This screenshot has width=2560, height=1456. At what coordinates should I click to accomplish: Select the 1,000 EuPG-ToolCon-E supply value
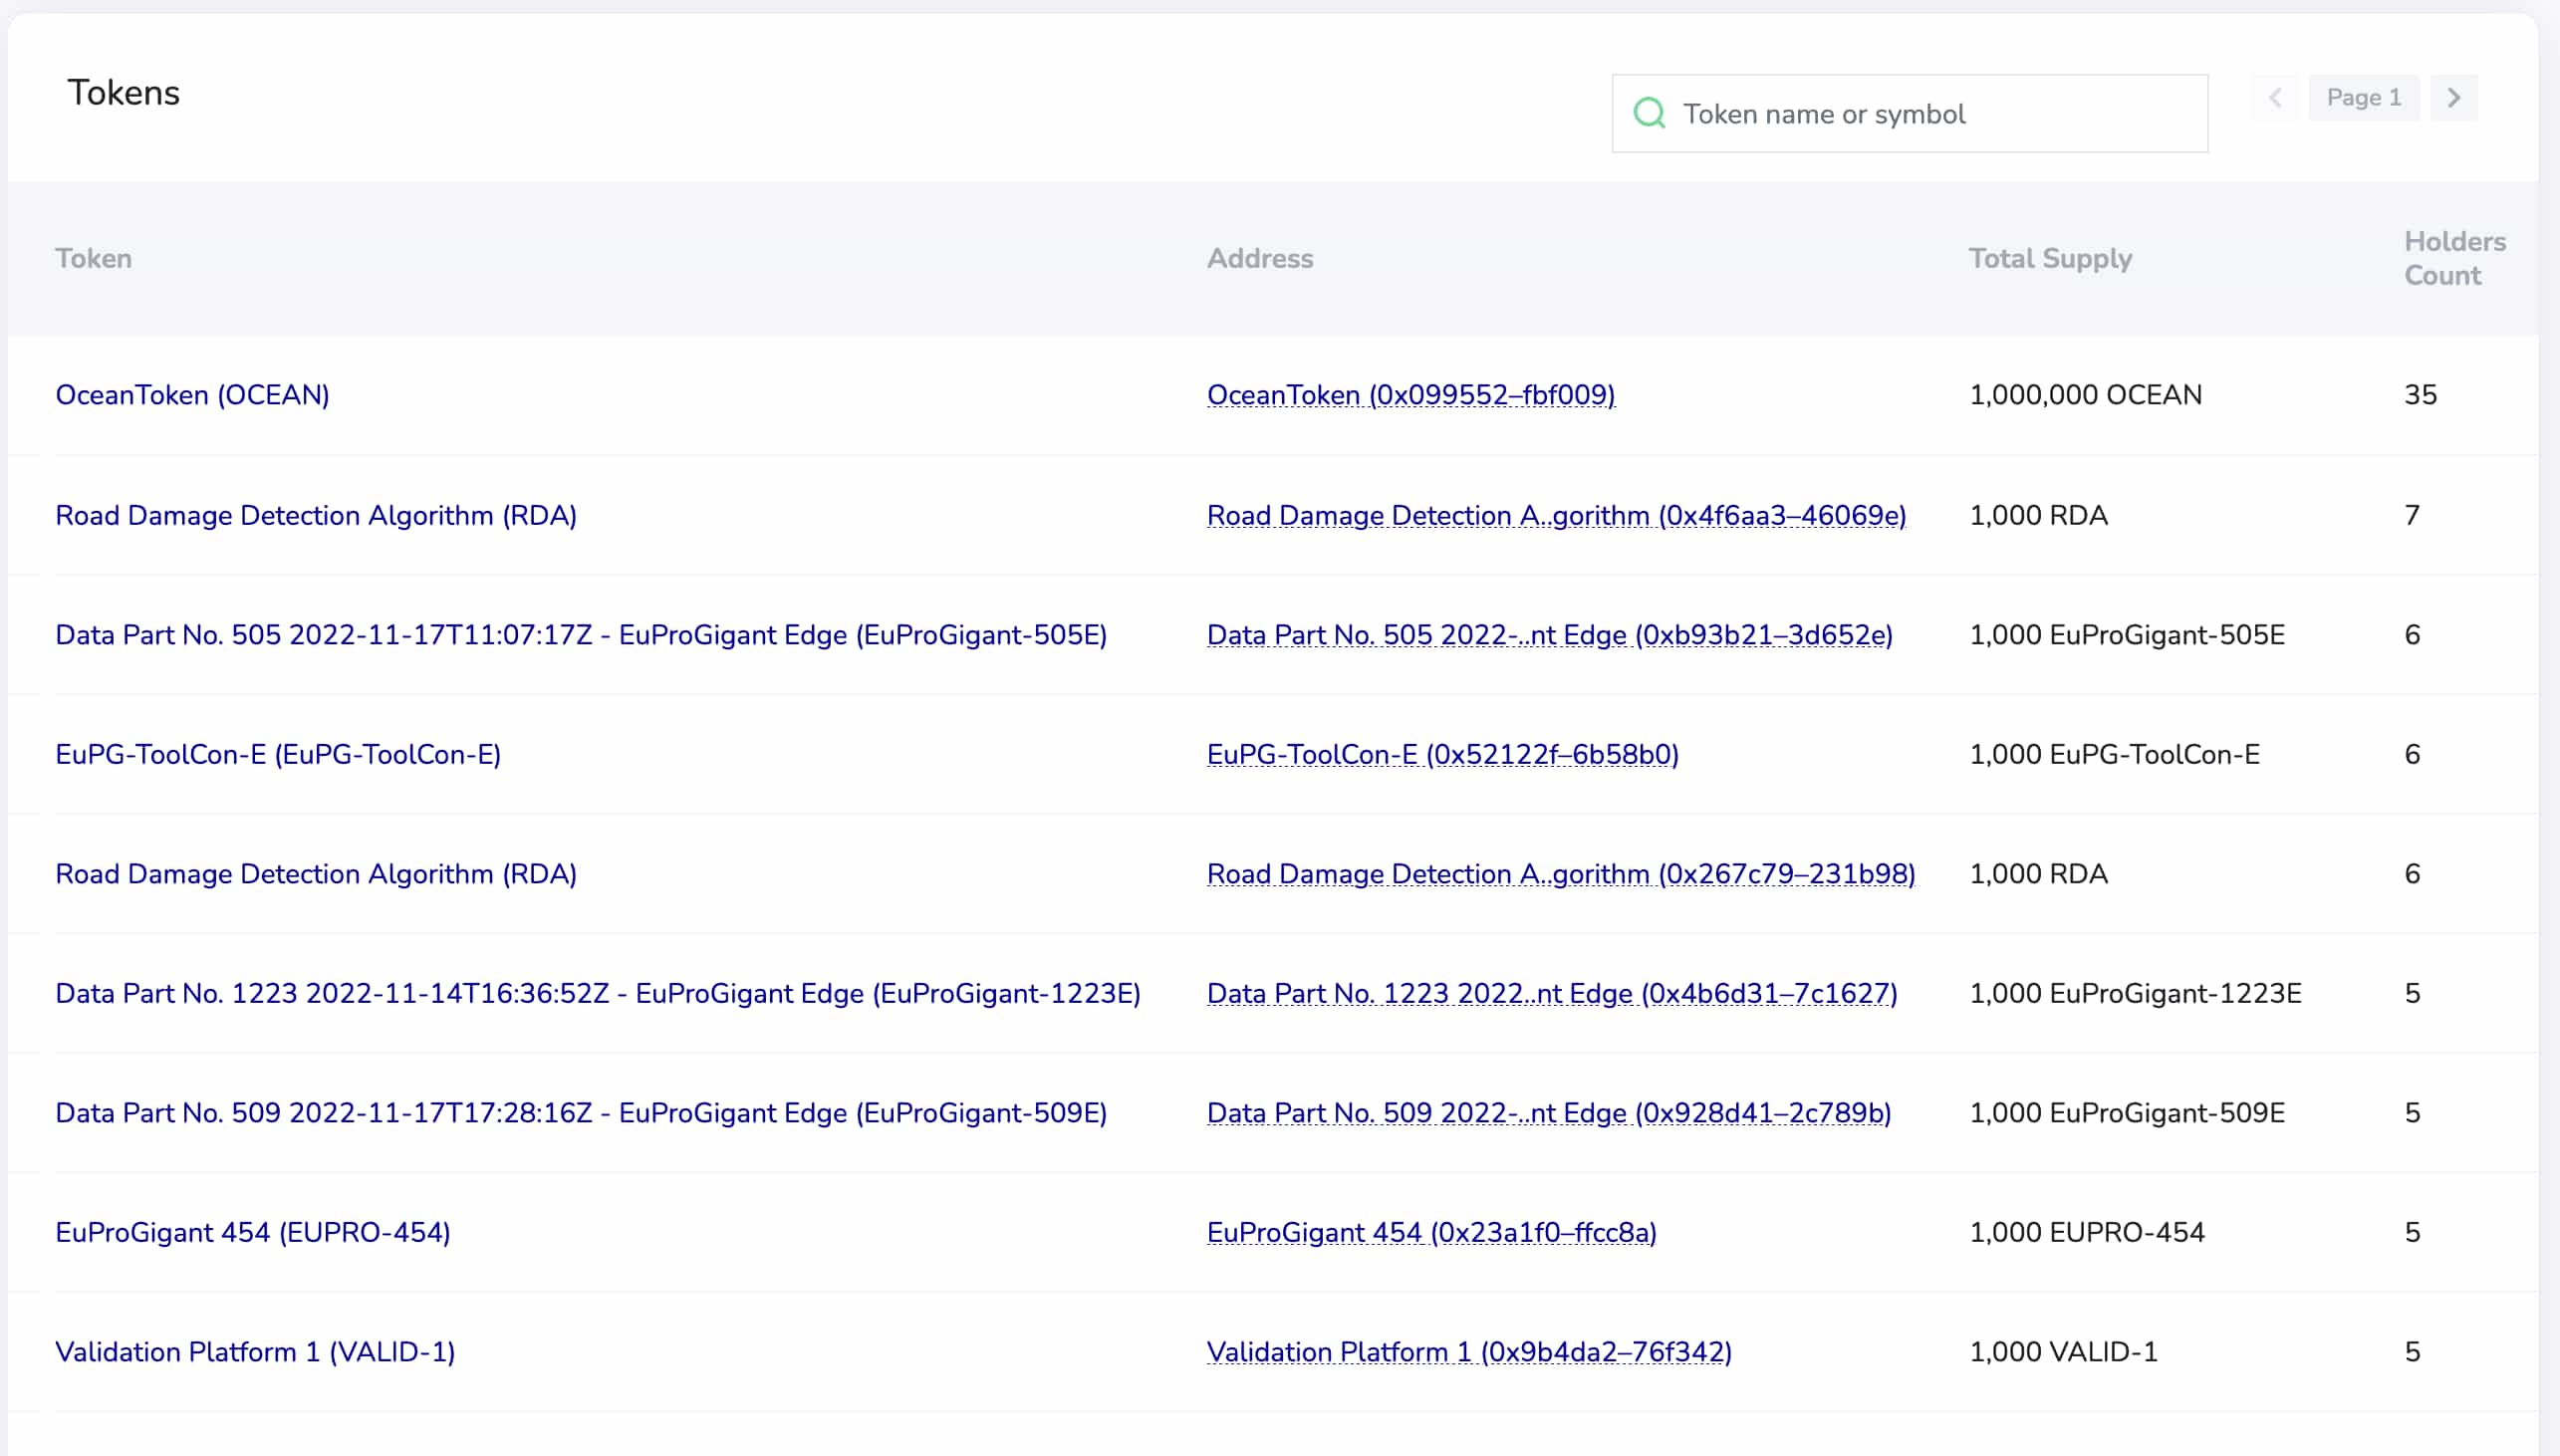pos(2114,754)
